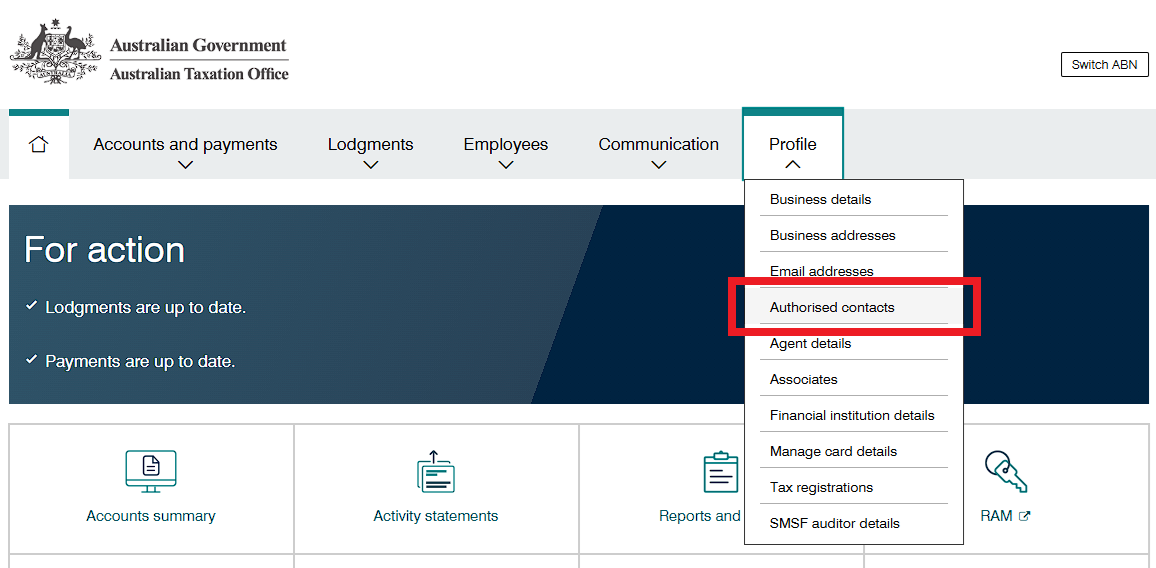Image resolution: width=1156 pixels, height=568 pixels.
Task: Select SMSF auditor details option
Action: (x=834, y=523)
